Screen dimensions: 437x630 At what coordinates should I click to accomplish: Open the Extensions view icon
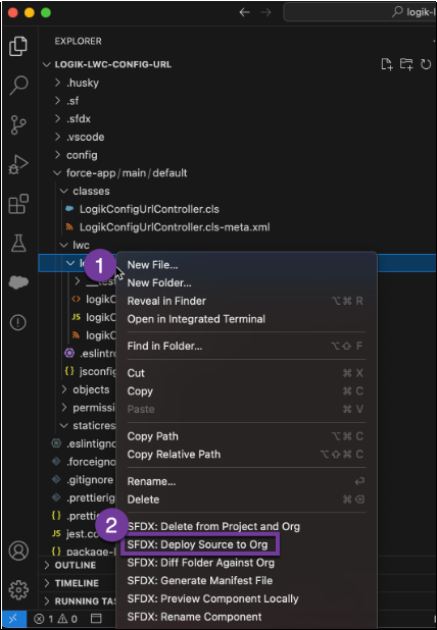[x=18, y=204]
